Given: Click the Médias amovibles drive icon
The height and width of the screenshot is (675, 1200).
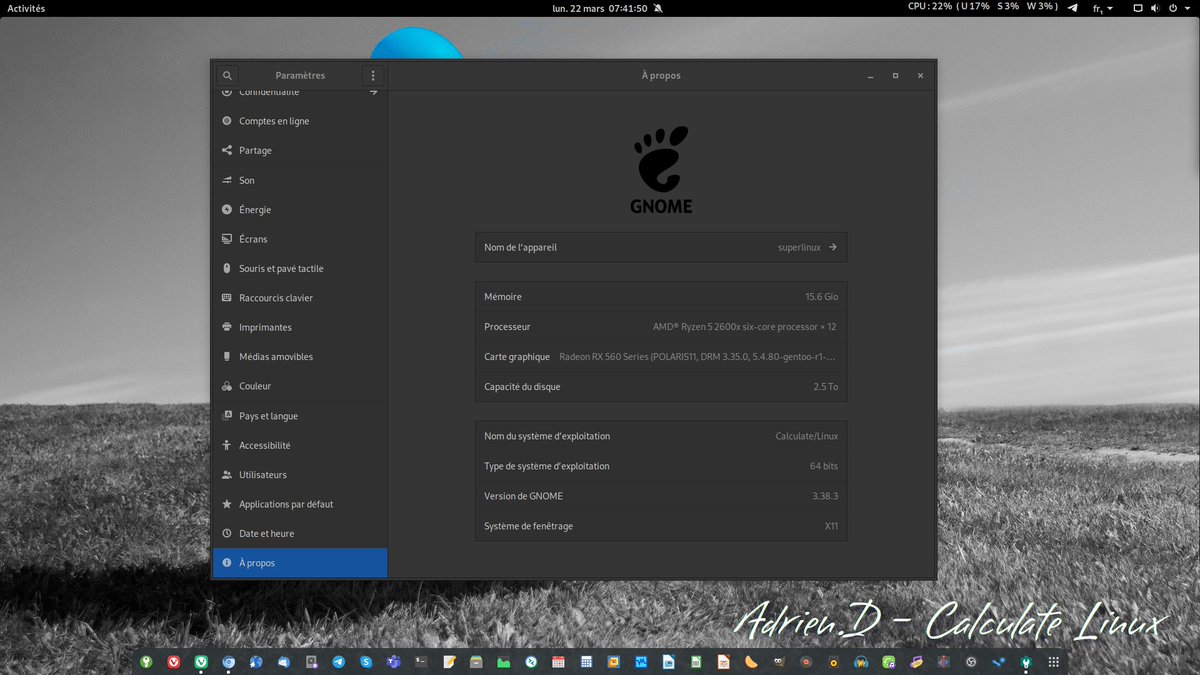Looking at the screenshot, I should [227, 356].
